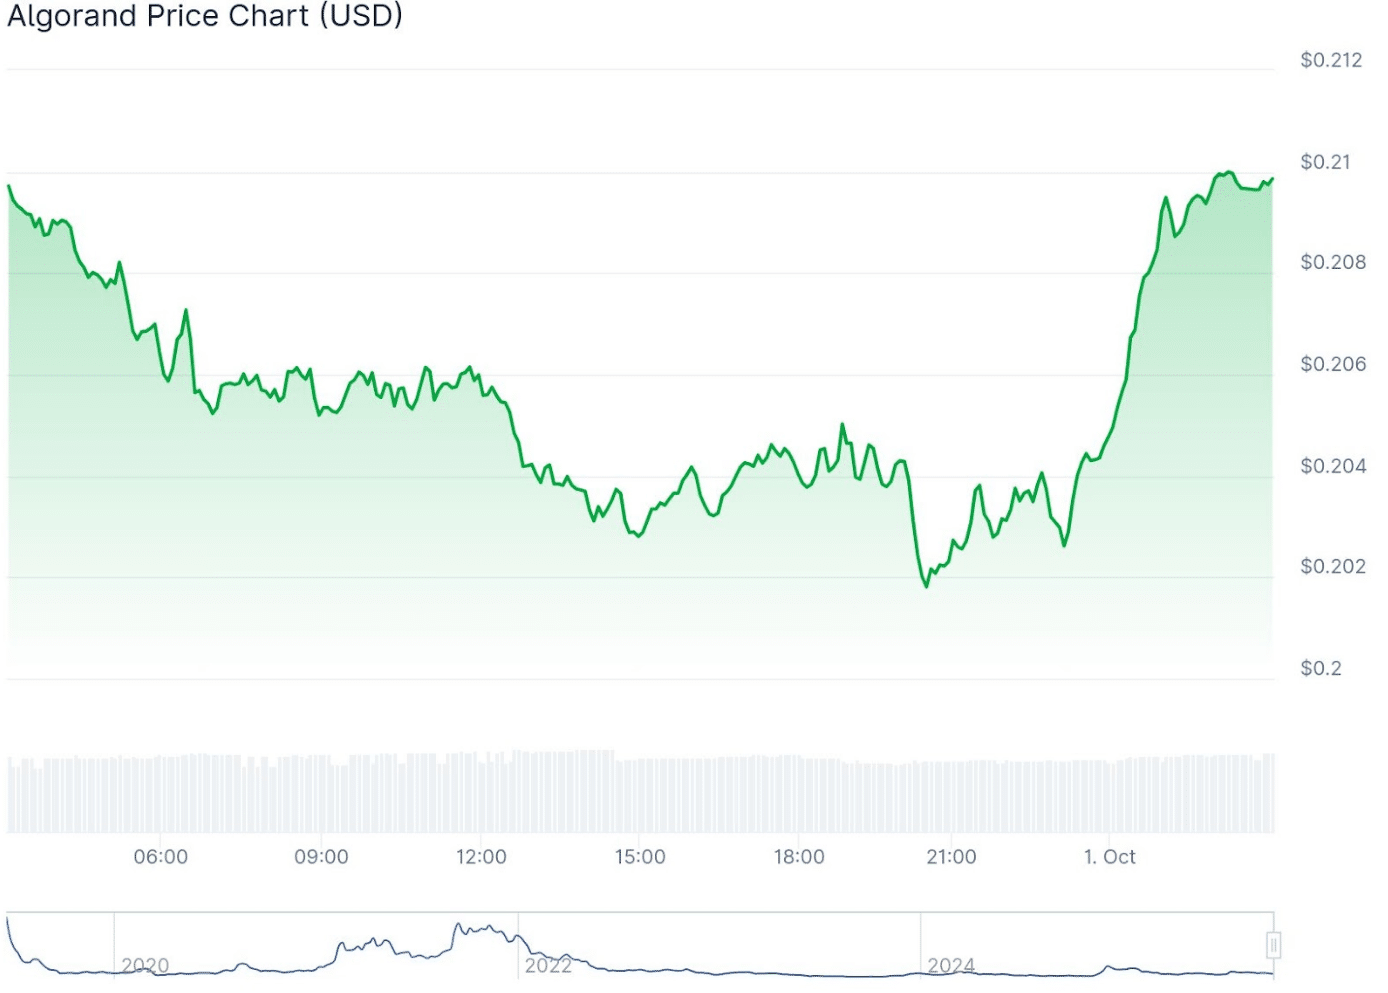The image size is (1388, 993).
Task: Click the $0.21 price axis label
Action: click(1325, 162)
